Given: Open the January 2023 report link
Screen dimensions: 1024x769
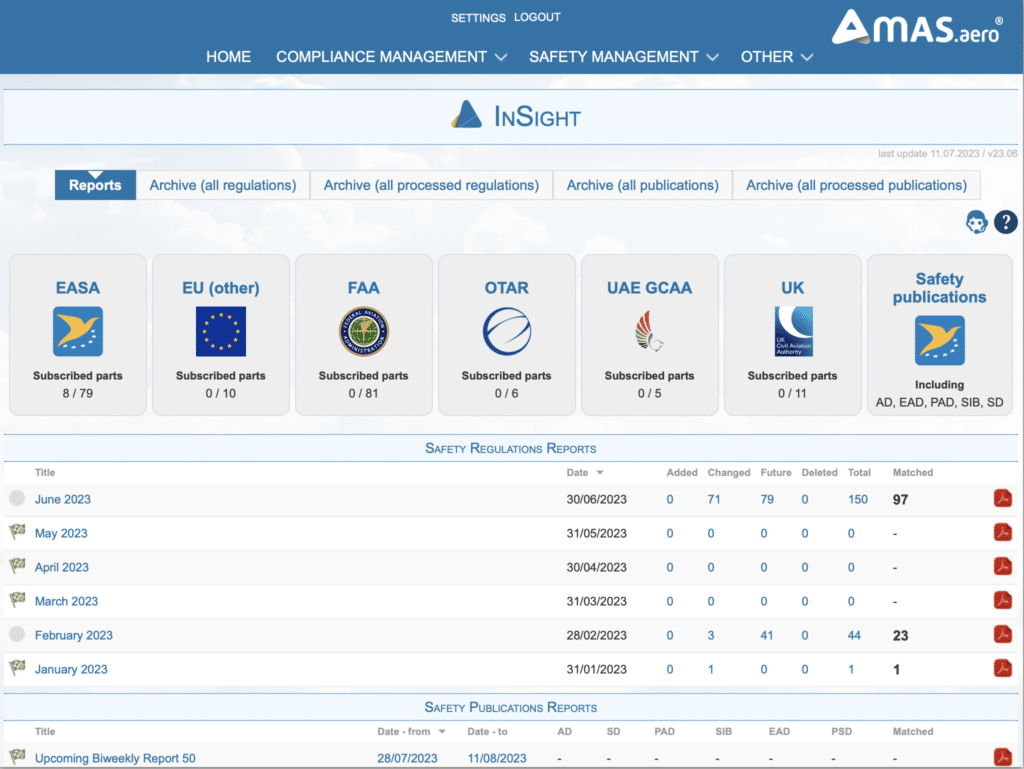Looking at the screenshot, I should pos(71,669).
